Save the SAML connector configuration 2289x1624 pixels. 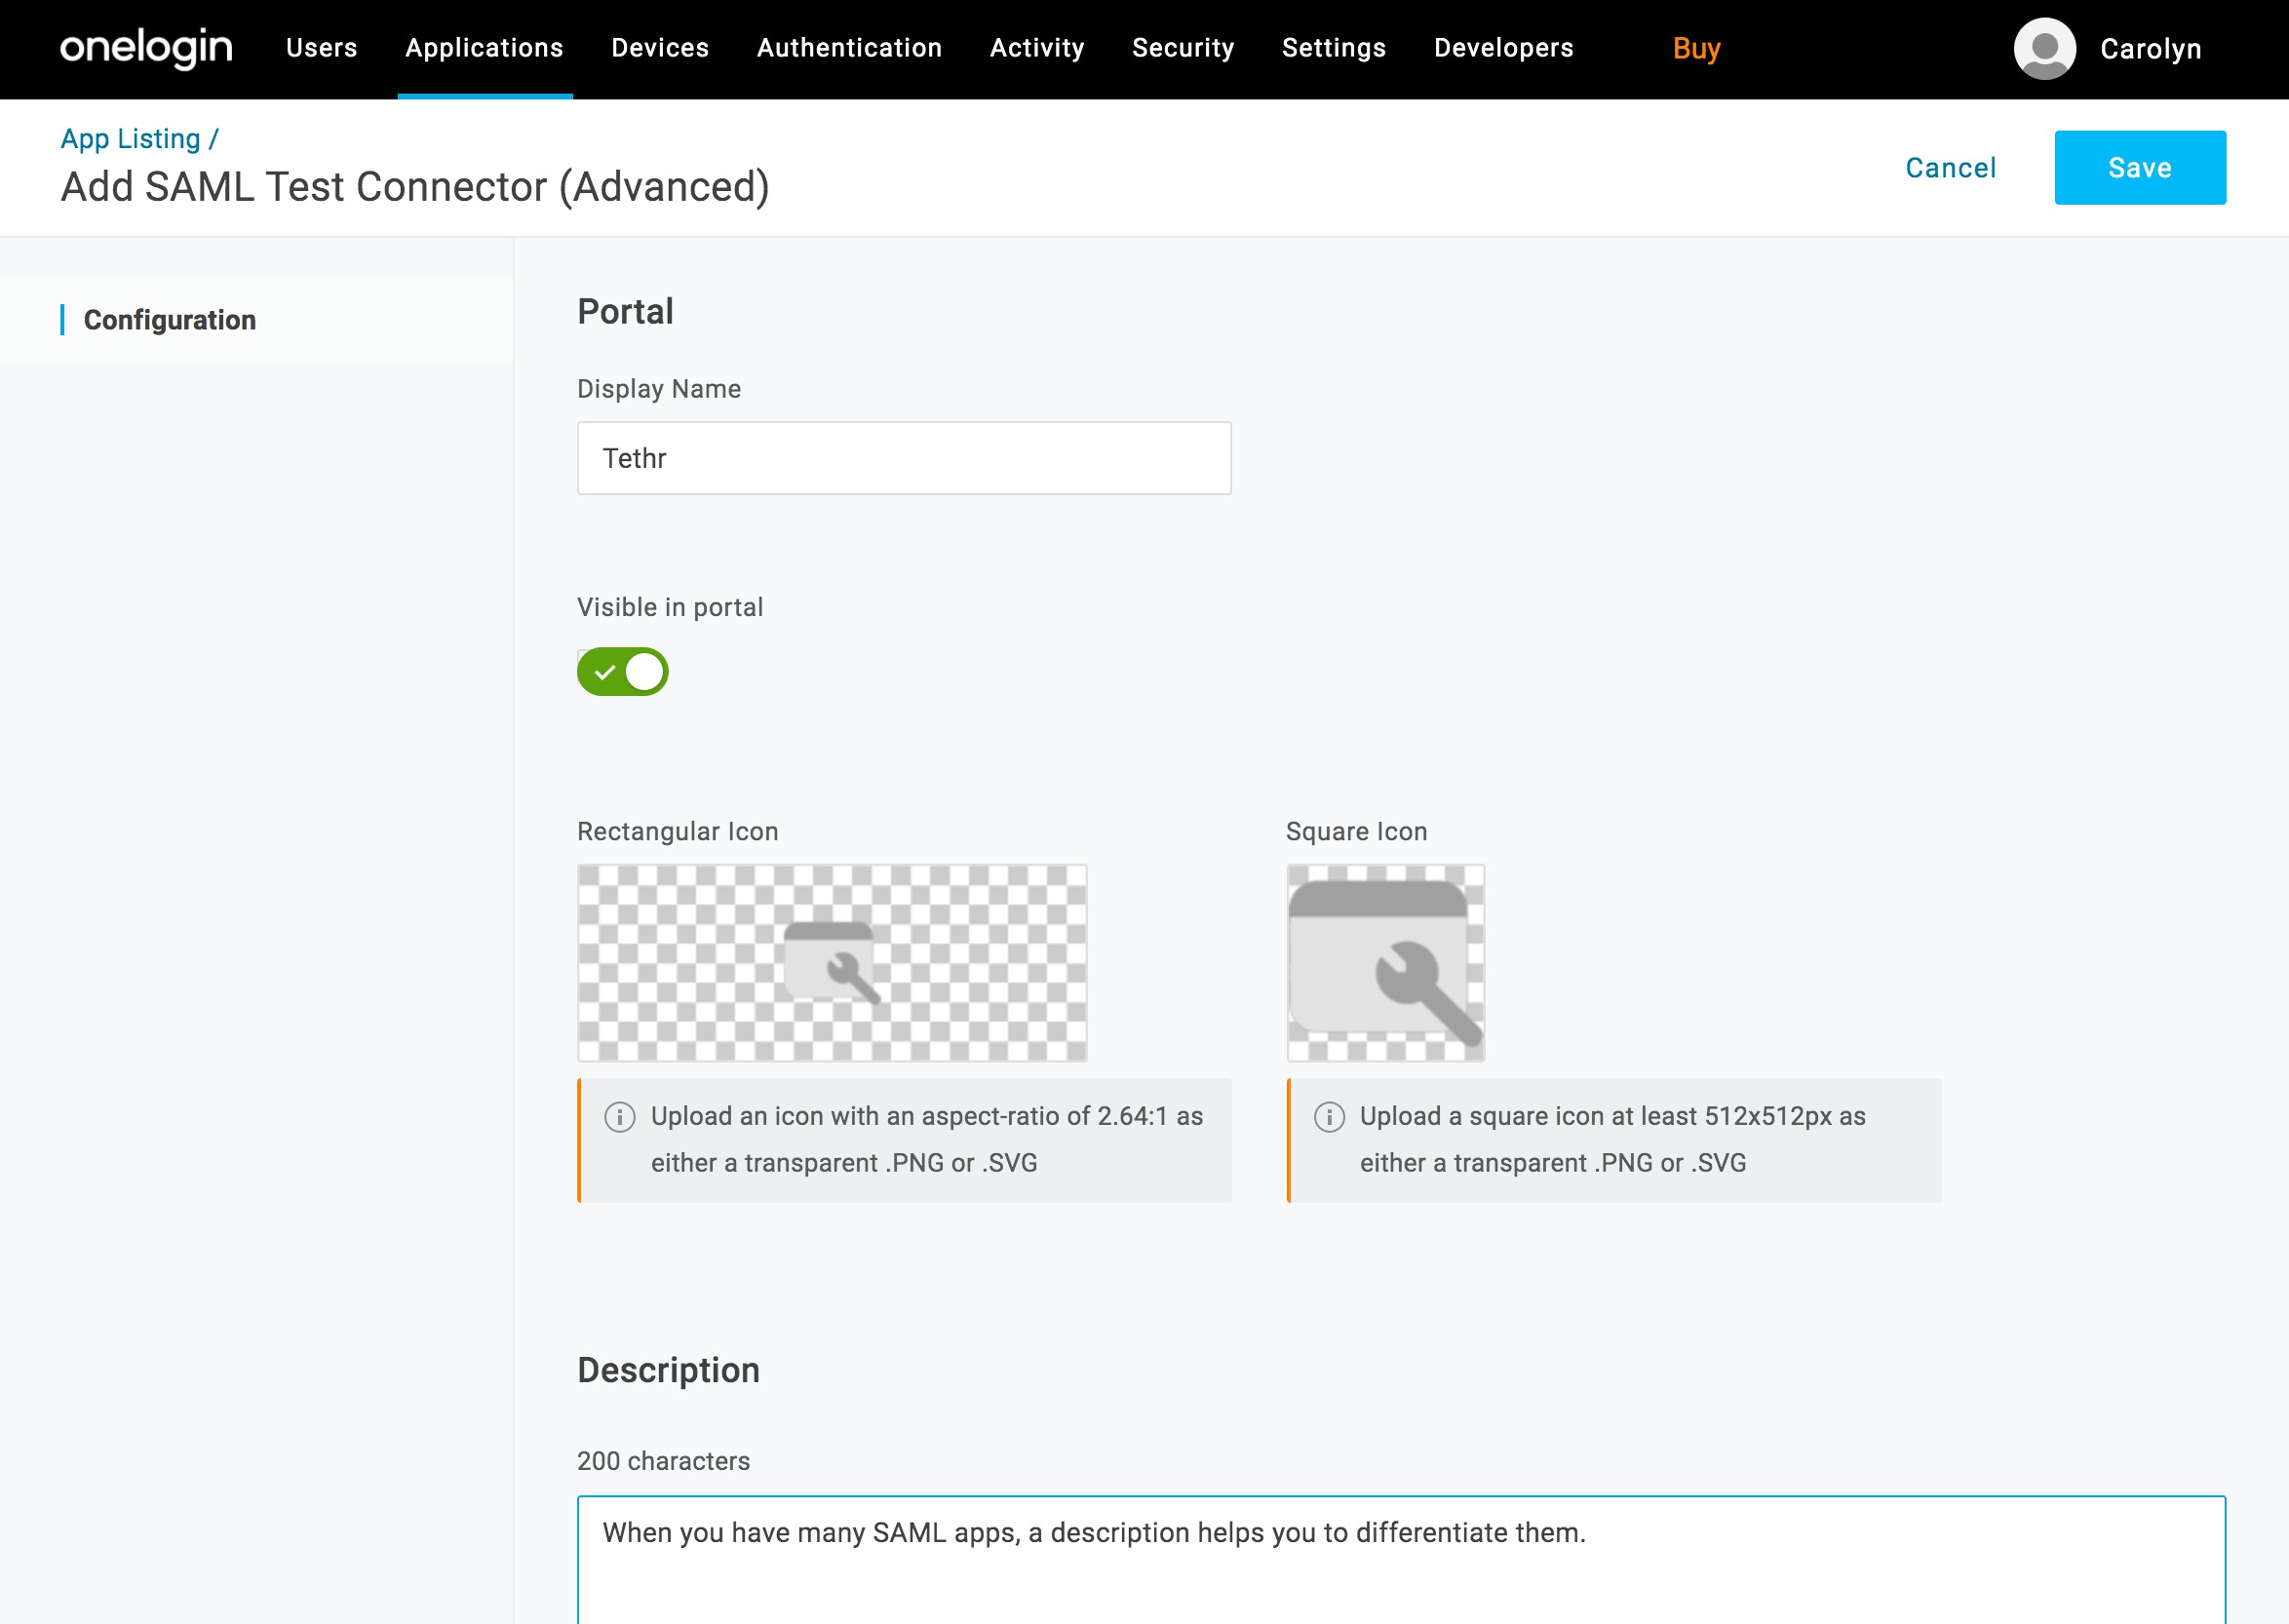pos(2139,167)
